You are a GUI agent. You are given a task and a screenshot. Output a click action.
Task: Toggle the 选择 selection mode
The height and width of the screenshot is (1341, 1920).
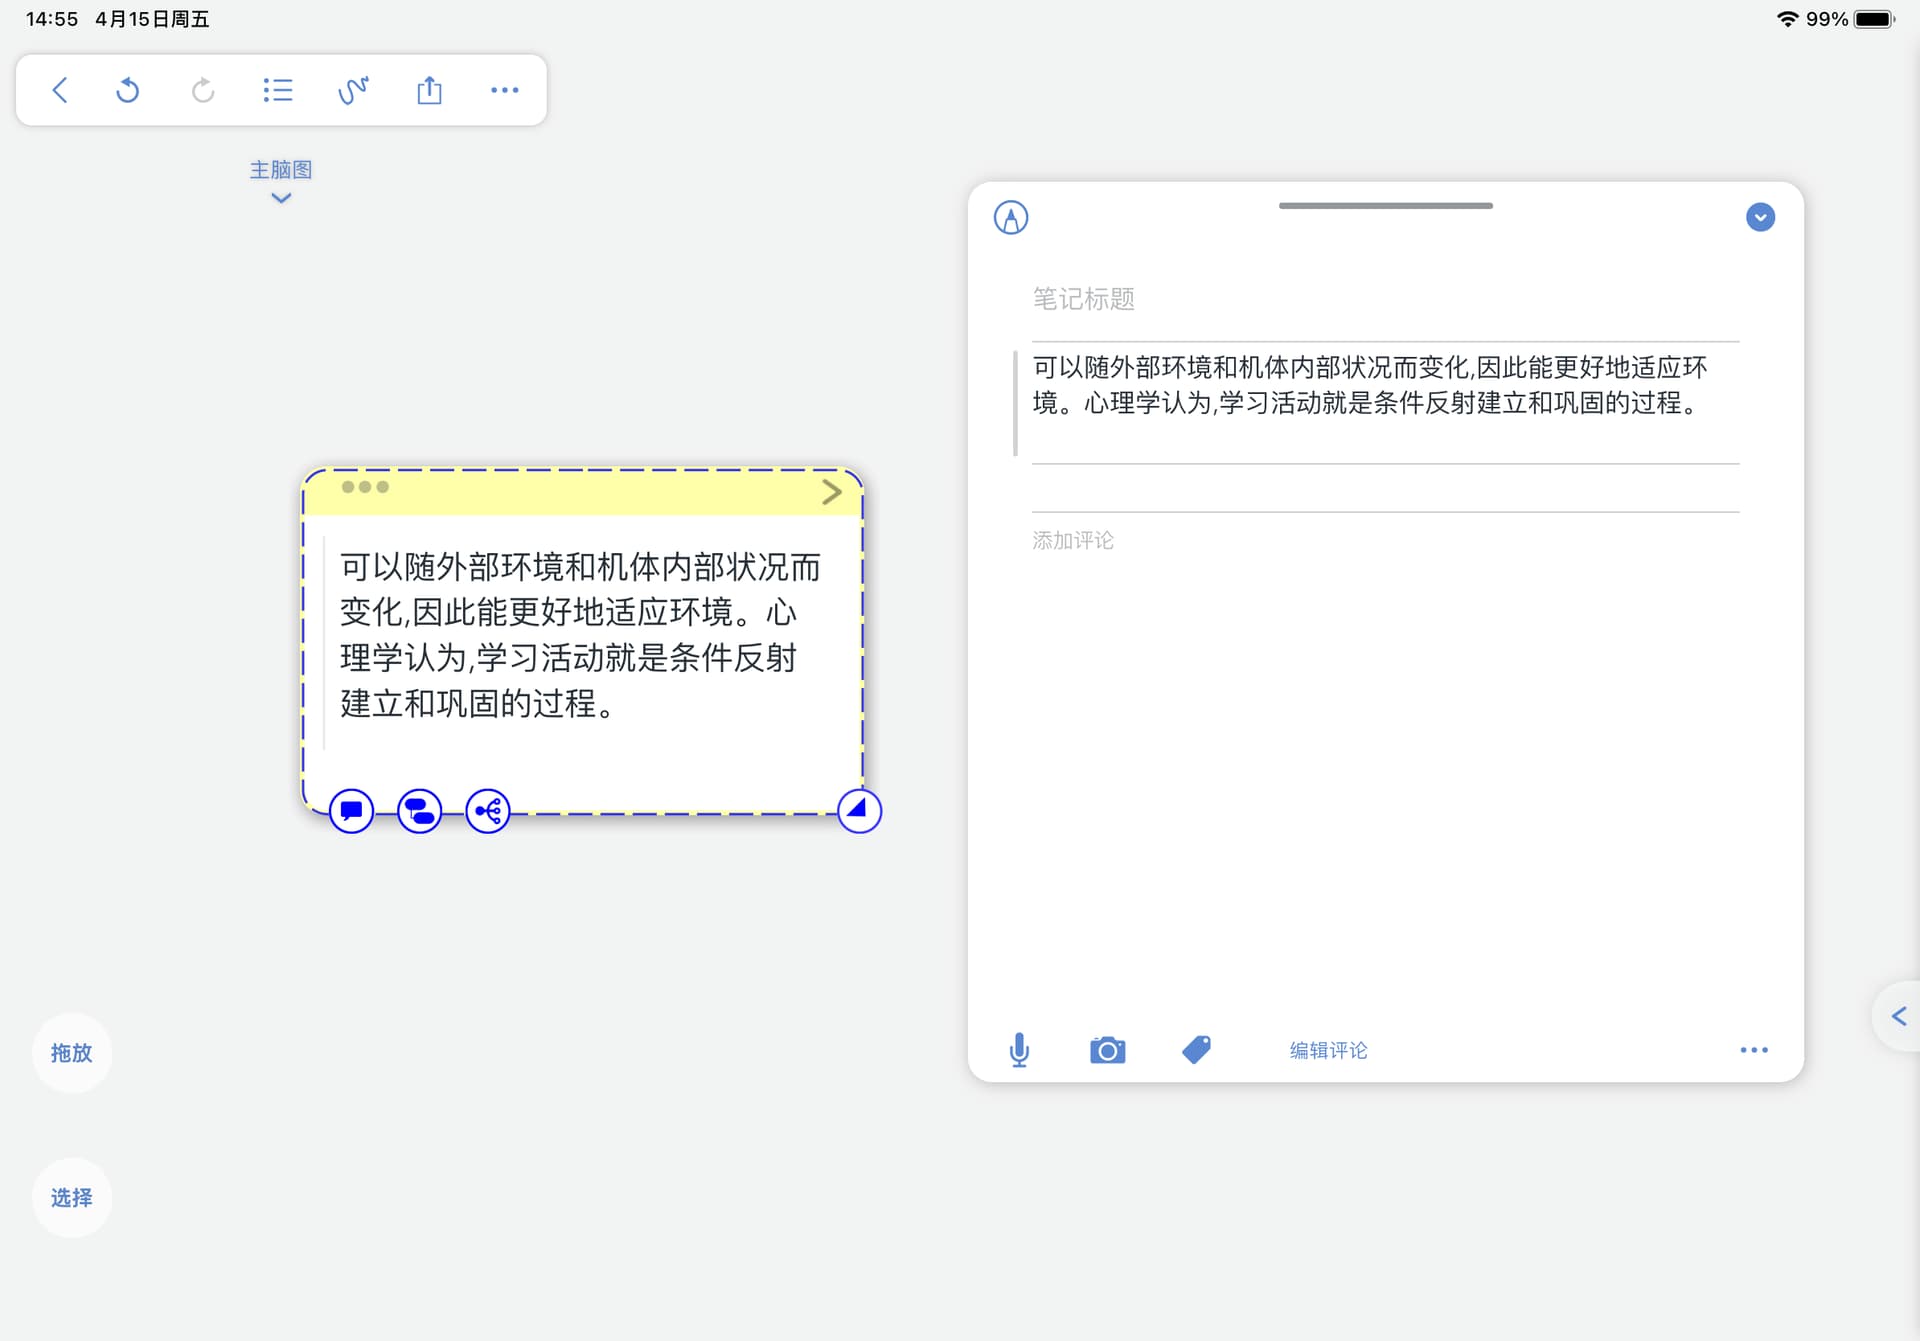point(71,1198)
